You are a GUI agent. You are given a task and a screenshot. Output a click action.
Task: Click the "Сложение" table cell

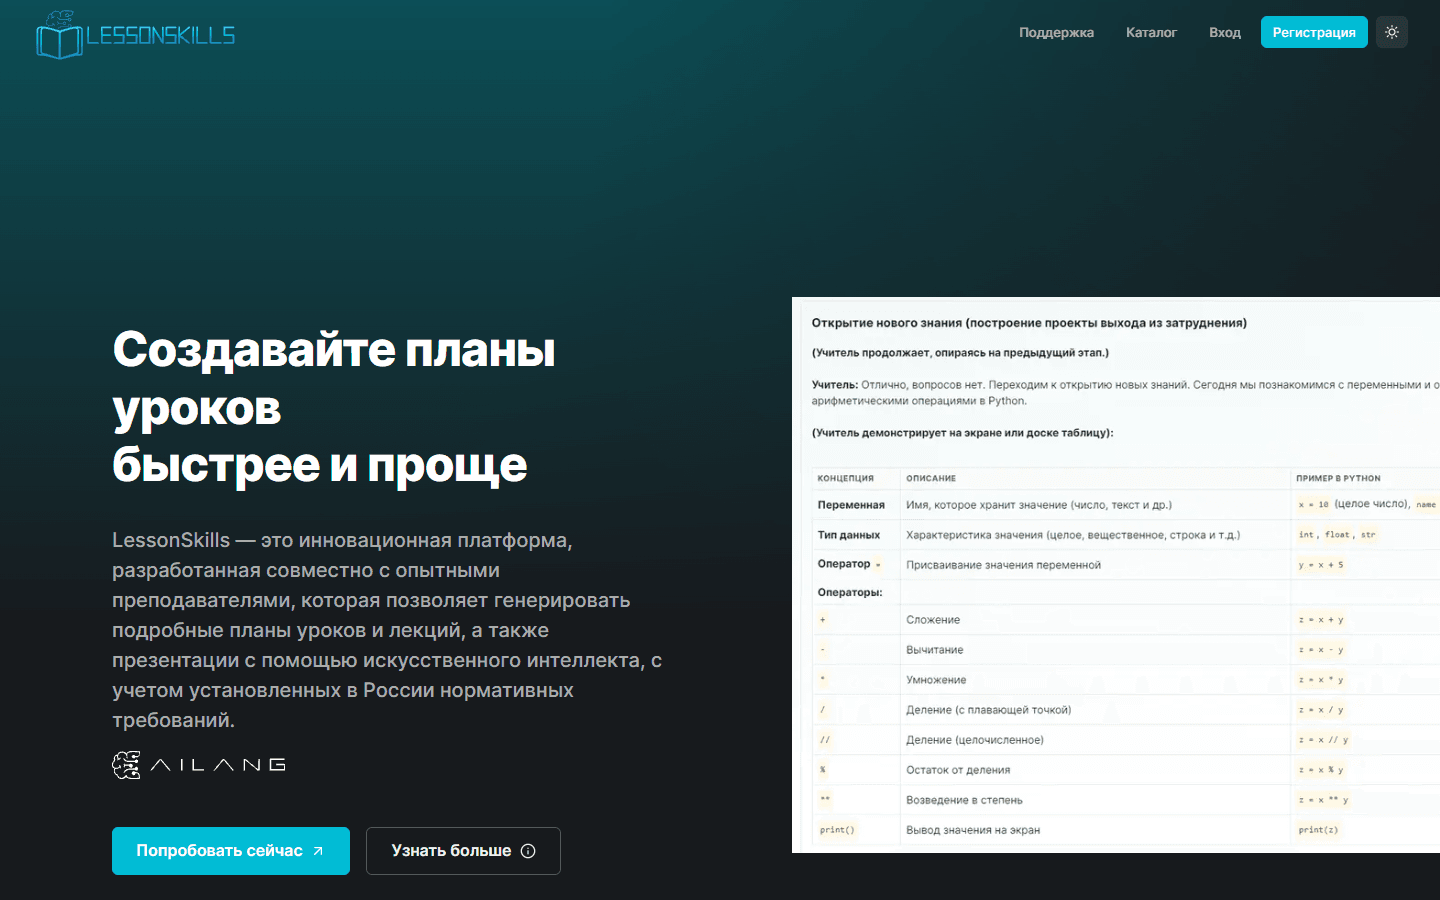(933, 620)
